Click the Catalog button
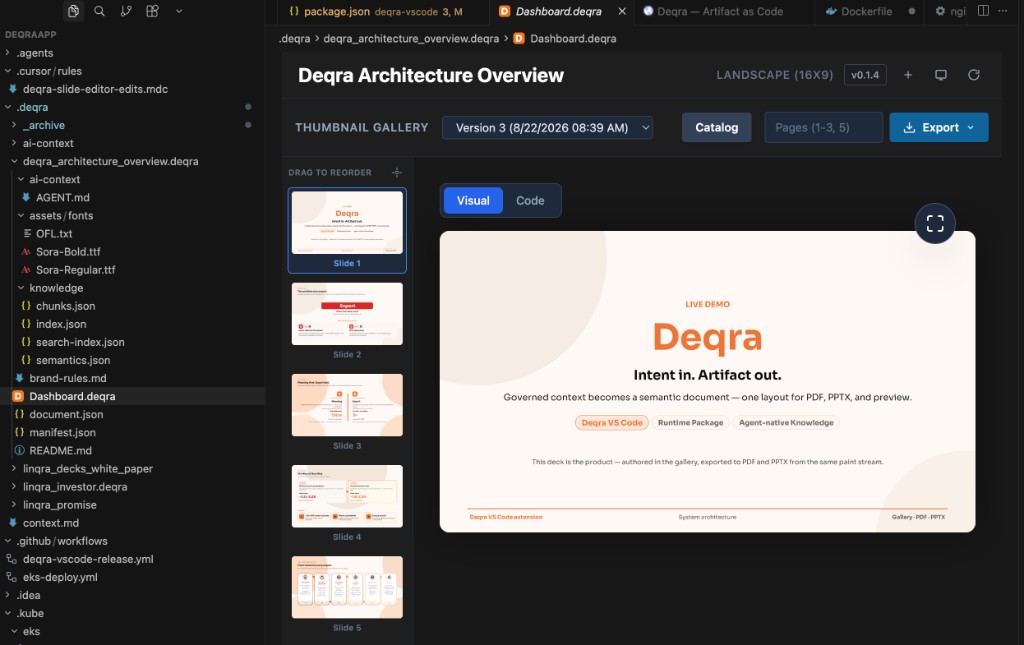 pos(716,128)
